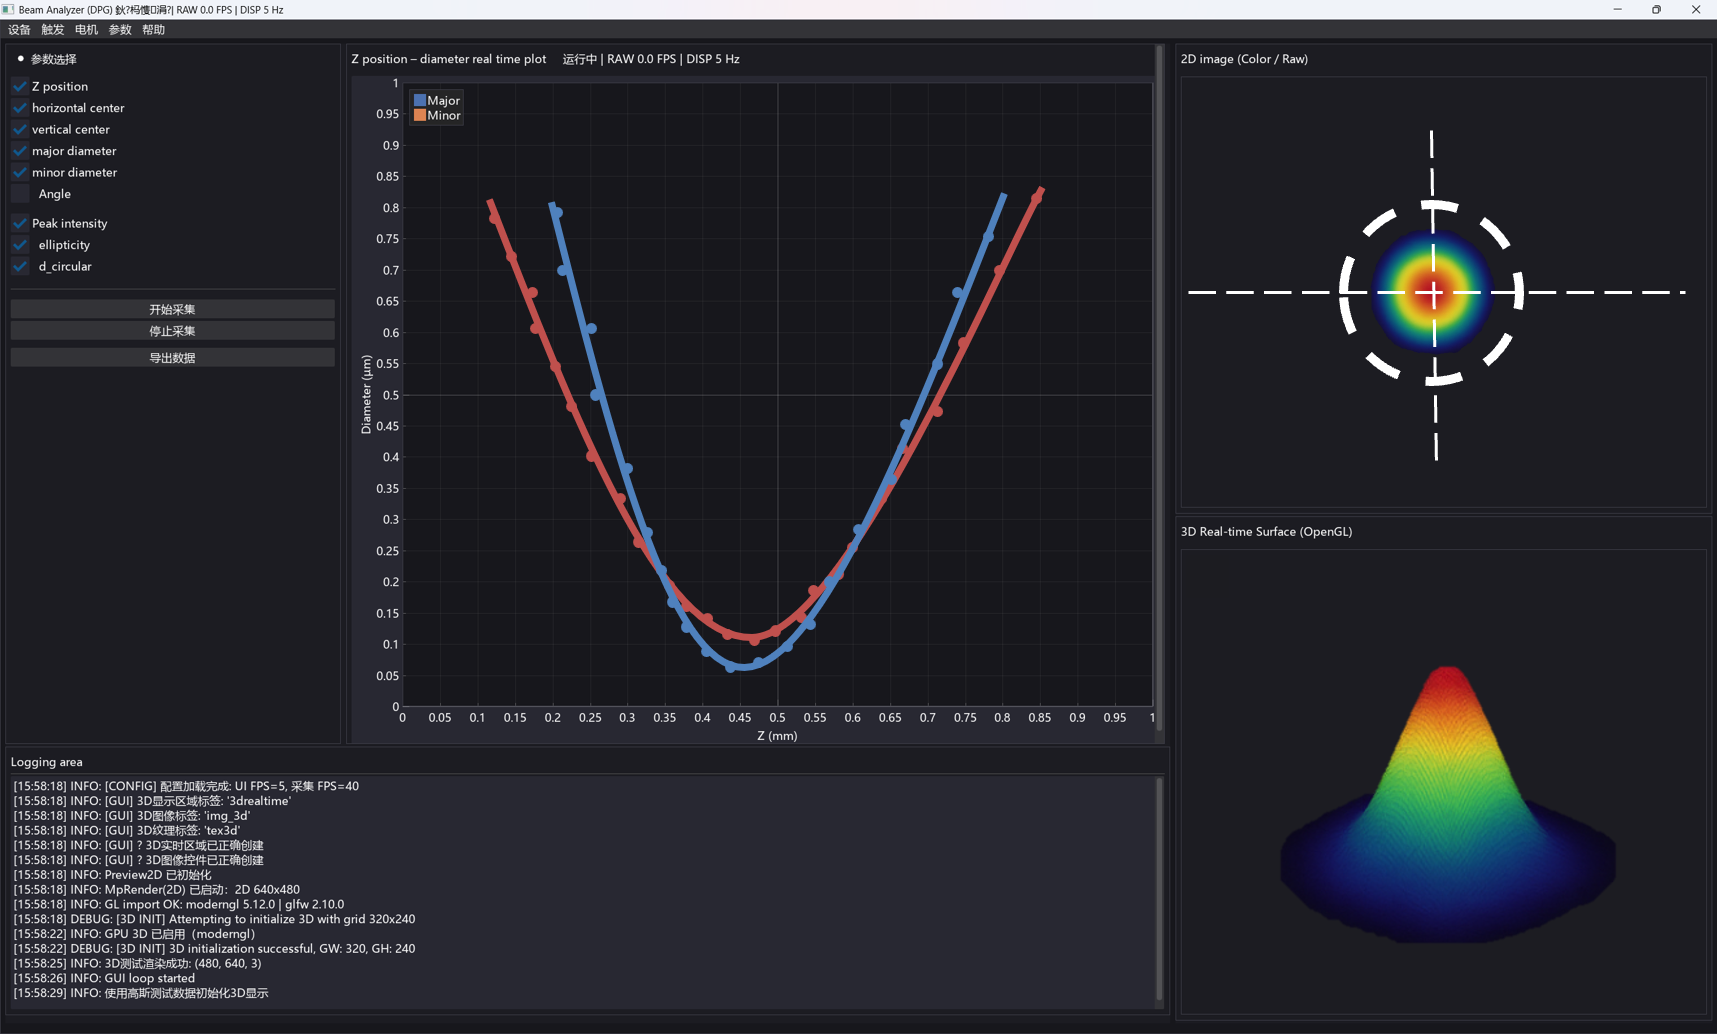
Task: Enable the Angle checkbox
Action: [x=20, y=194]
